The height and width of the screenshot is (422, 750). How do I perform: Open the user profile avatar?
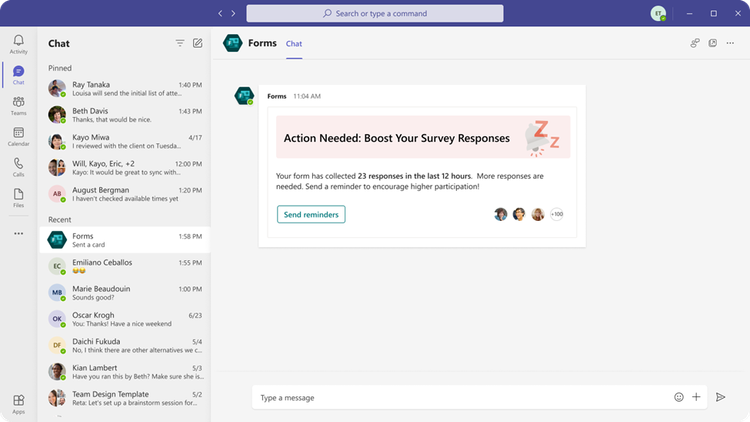click(658, 13)
